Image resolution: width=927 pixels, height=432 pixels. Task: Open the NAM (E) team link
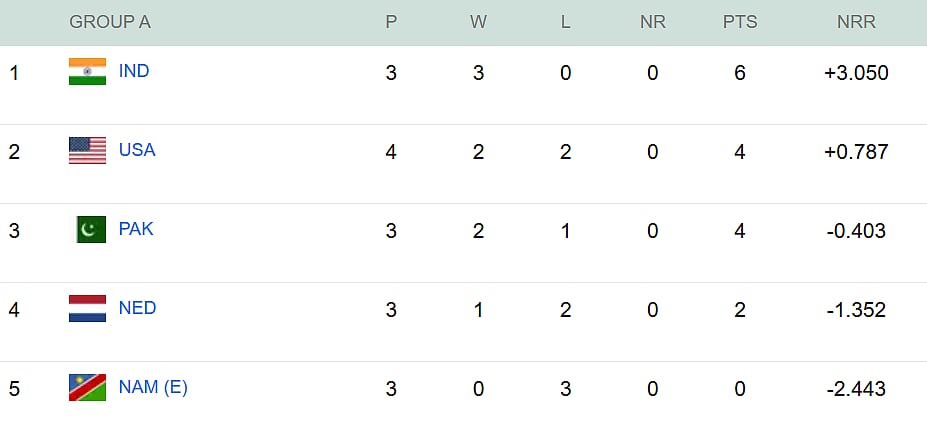tap(153, 388)
